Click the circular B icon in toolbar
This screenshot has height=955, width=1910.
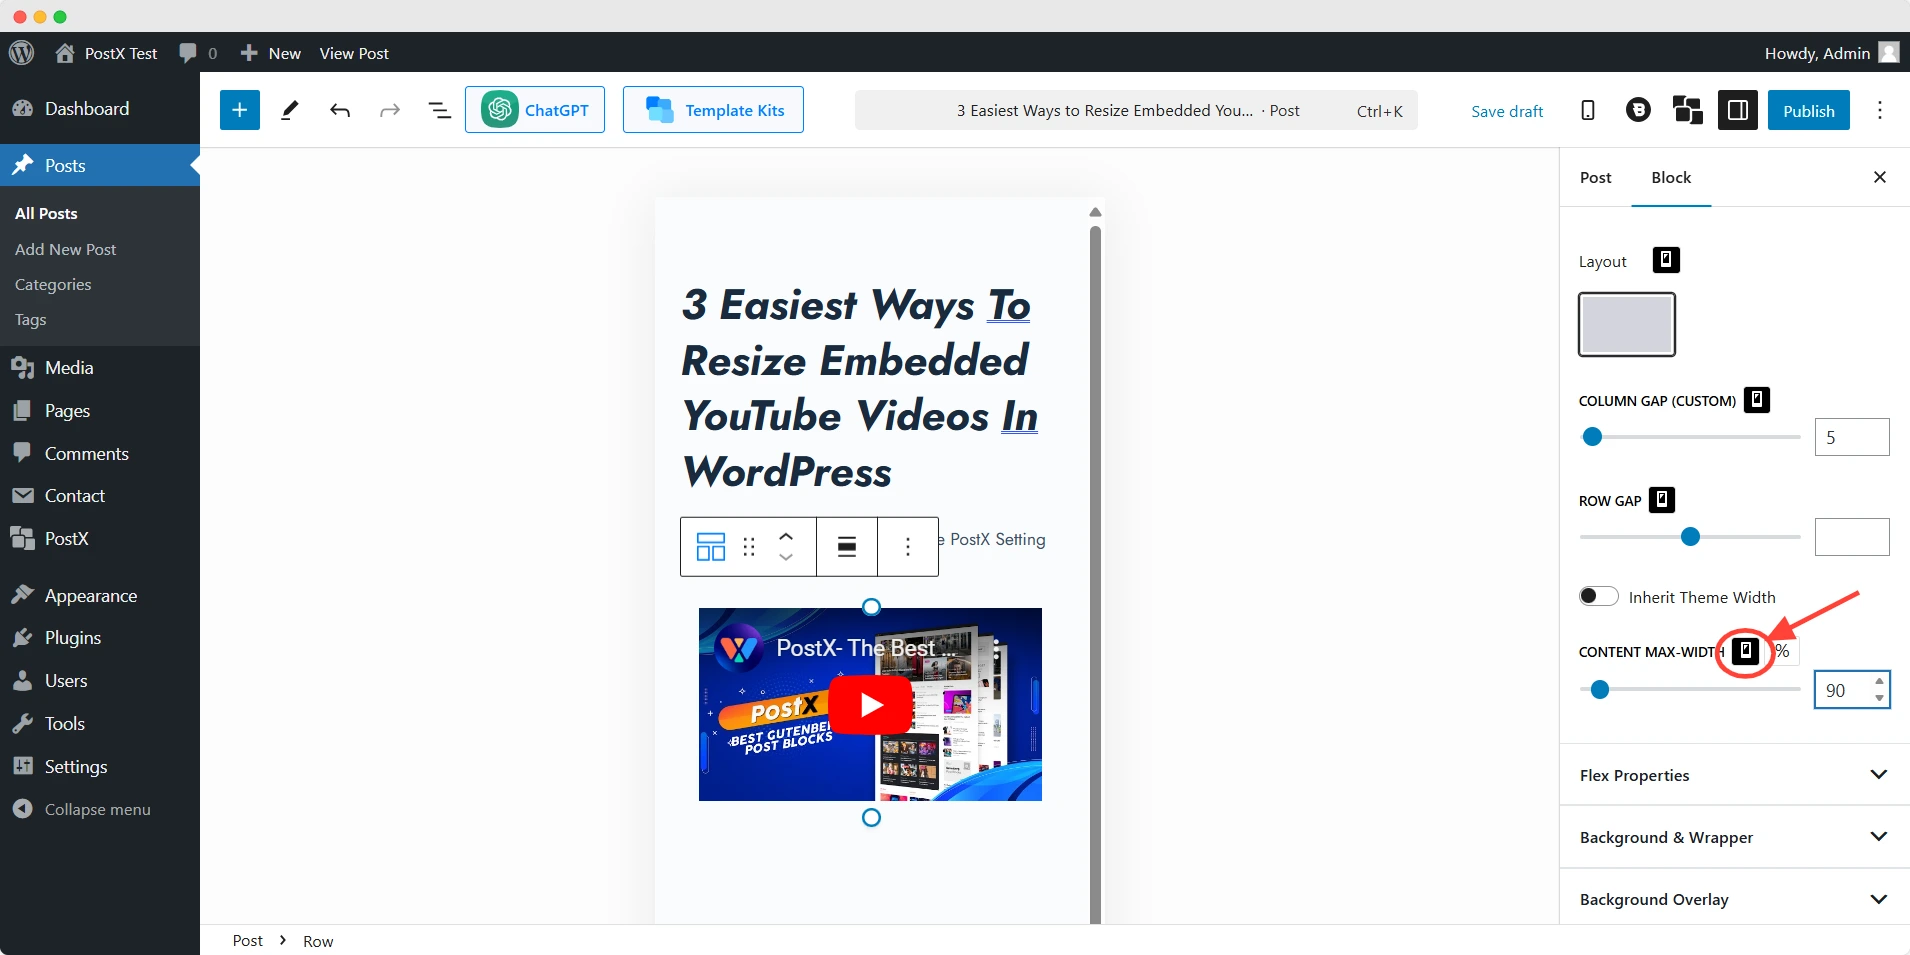tap(1638, 110)
